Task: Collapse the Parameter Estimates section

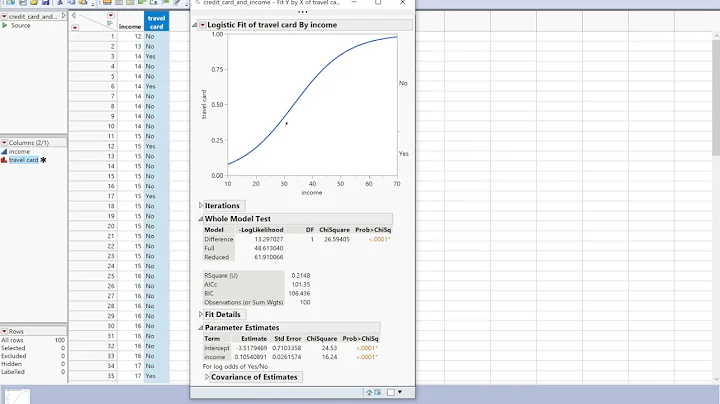Action: click(201, 328)
